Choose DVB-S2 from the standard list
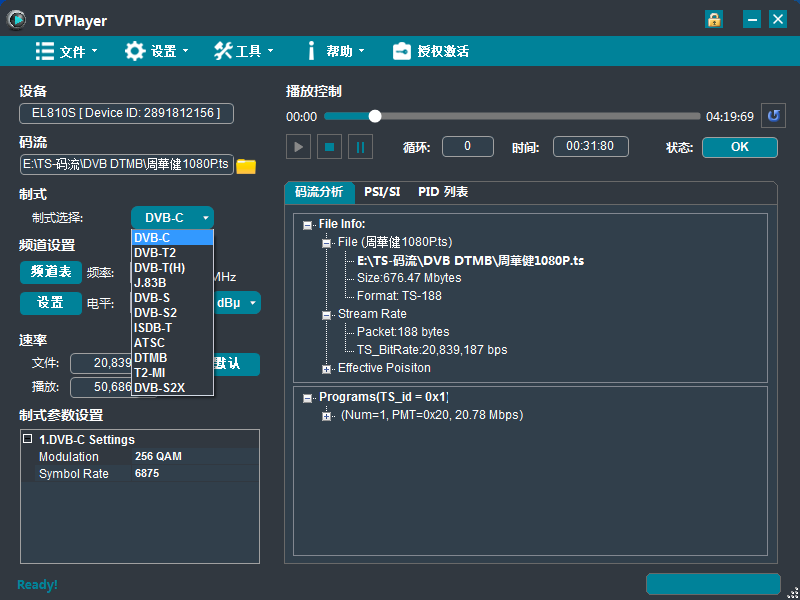Viewport: 800px width, 600px height. click(x=172, y=313)
